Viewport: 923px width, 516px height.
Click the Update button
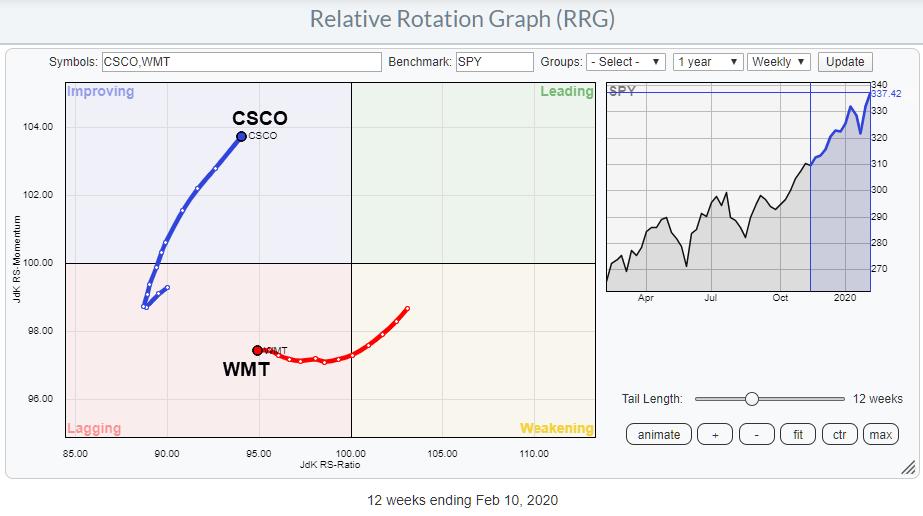coord(845,62)
